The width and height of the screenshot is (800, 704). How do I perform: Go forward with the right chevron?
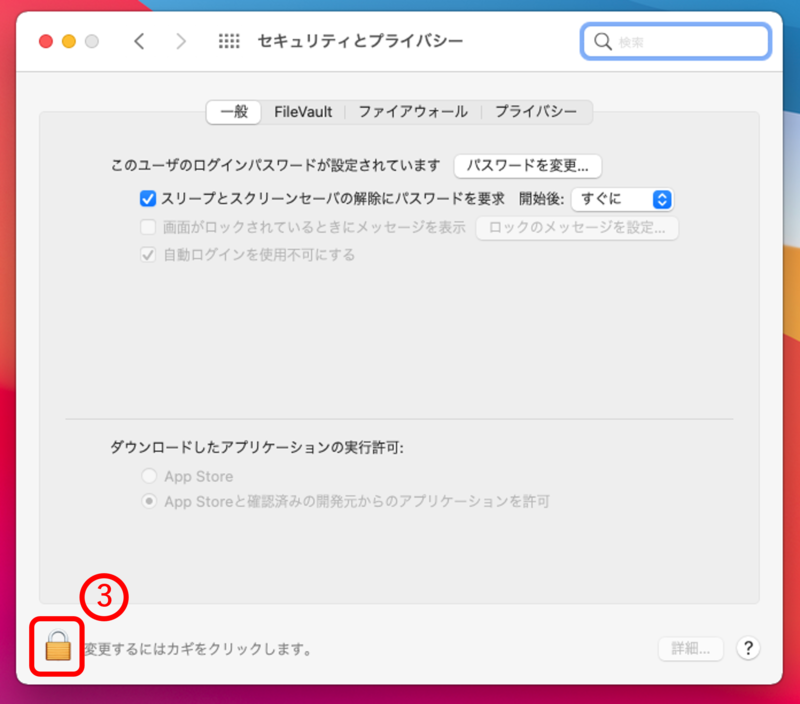coord(181,41)
